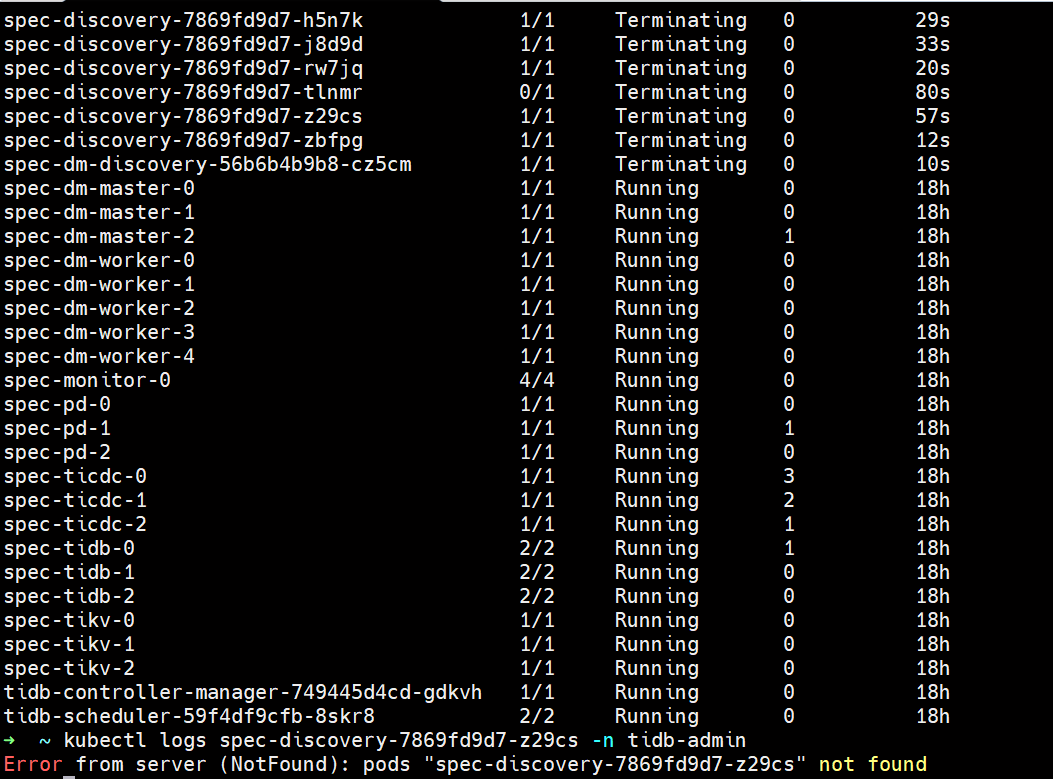Click (NotFound): text in error line
The image size is (1053, 779).
pyautogui.click(x=285, y=765)
